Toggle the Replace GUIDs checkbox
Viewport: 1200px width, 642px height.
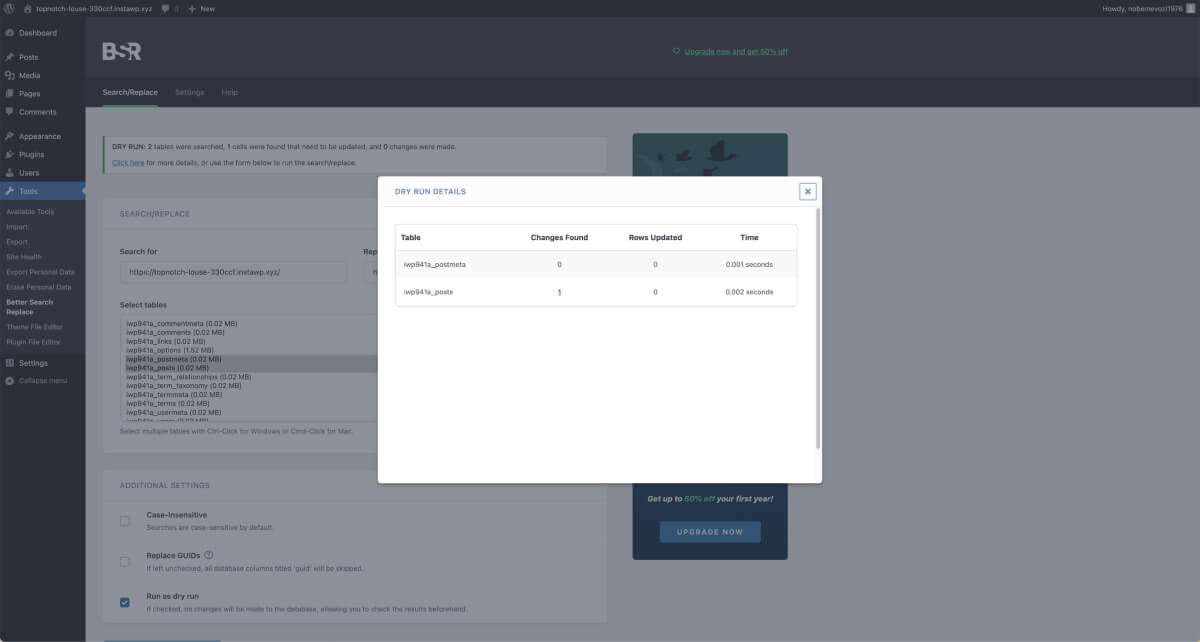click(125, 561)
